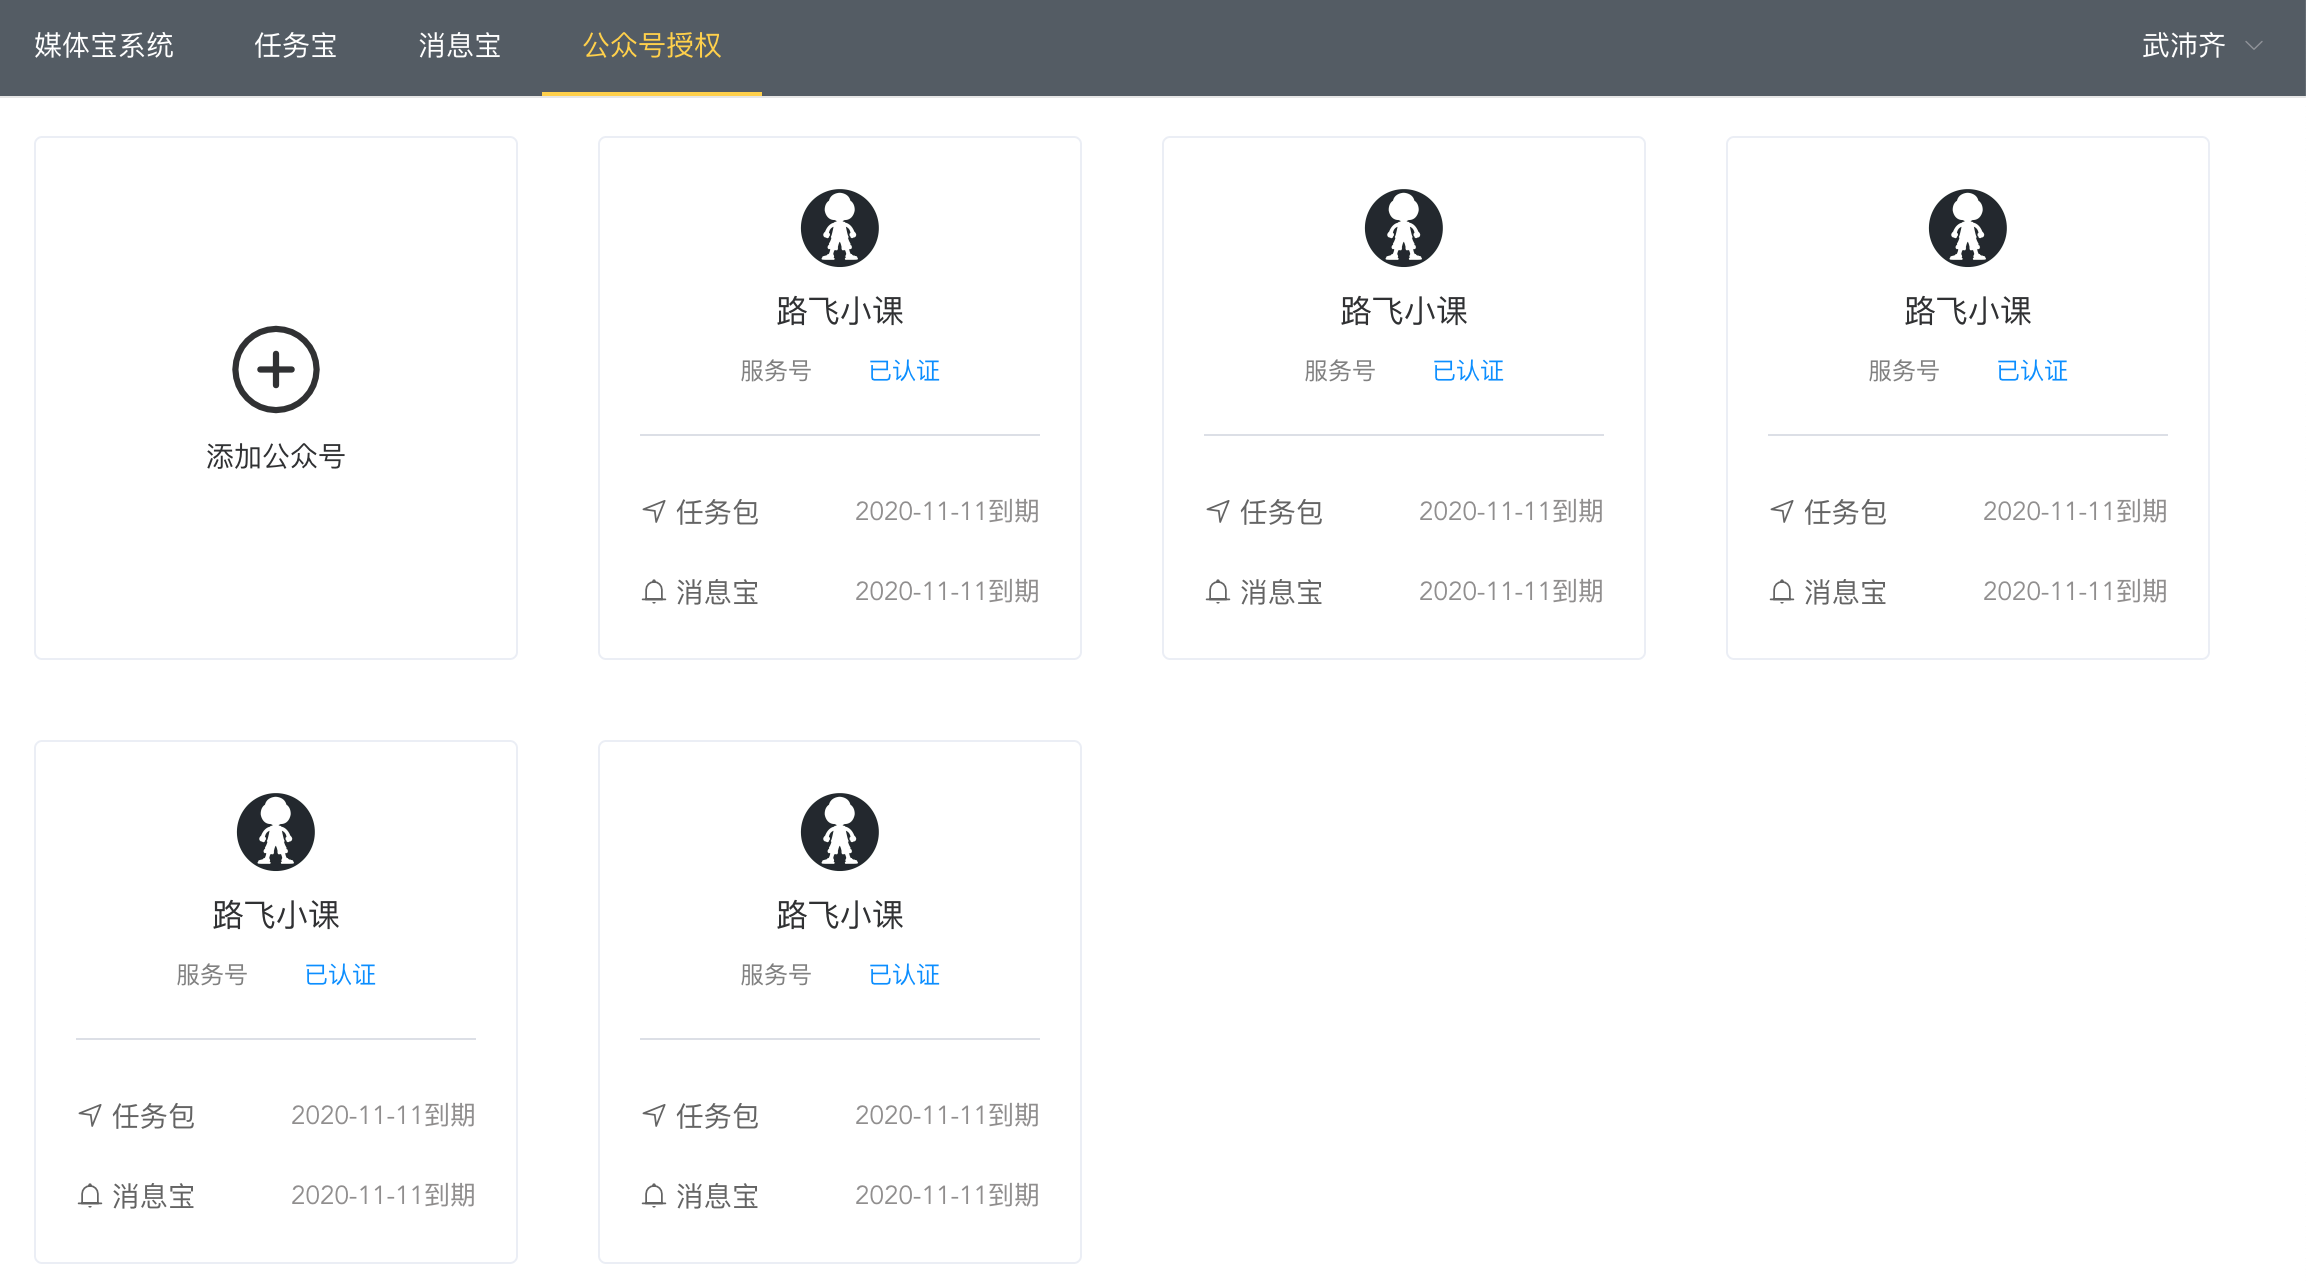Open the 媒体宝系统 home link
Viewport: 2306px width, 1282px height.
coord(104,46)
